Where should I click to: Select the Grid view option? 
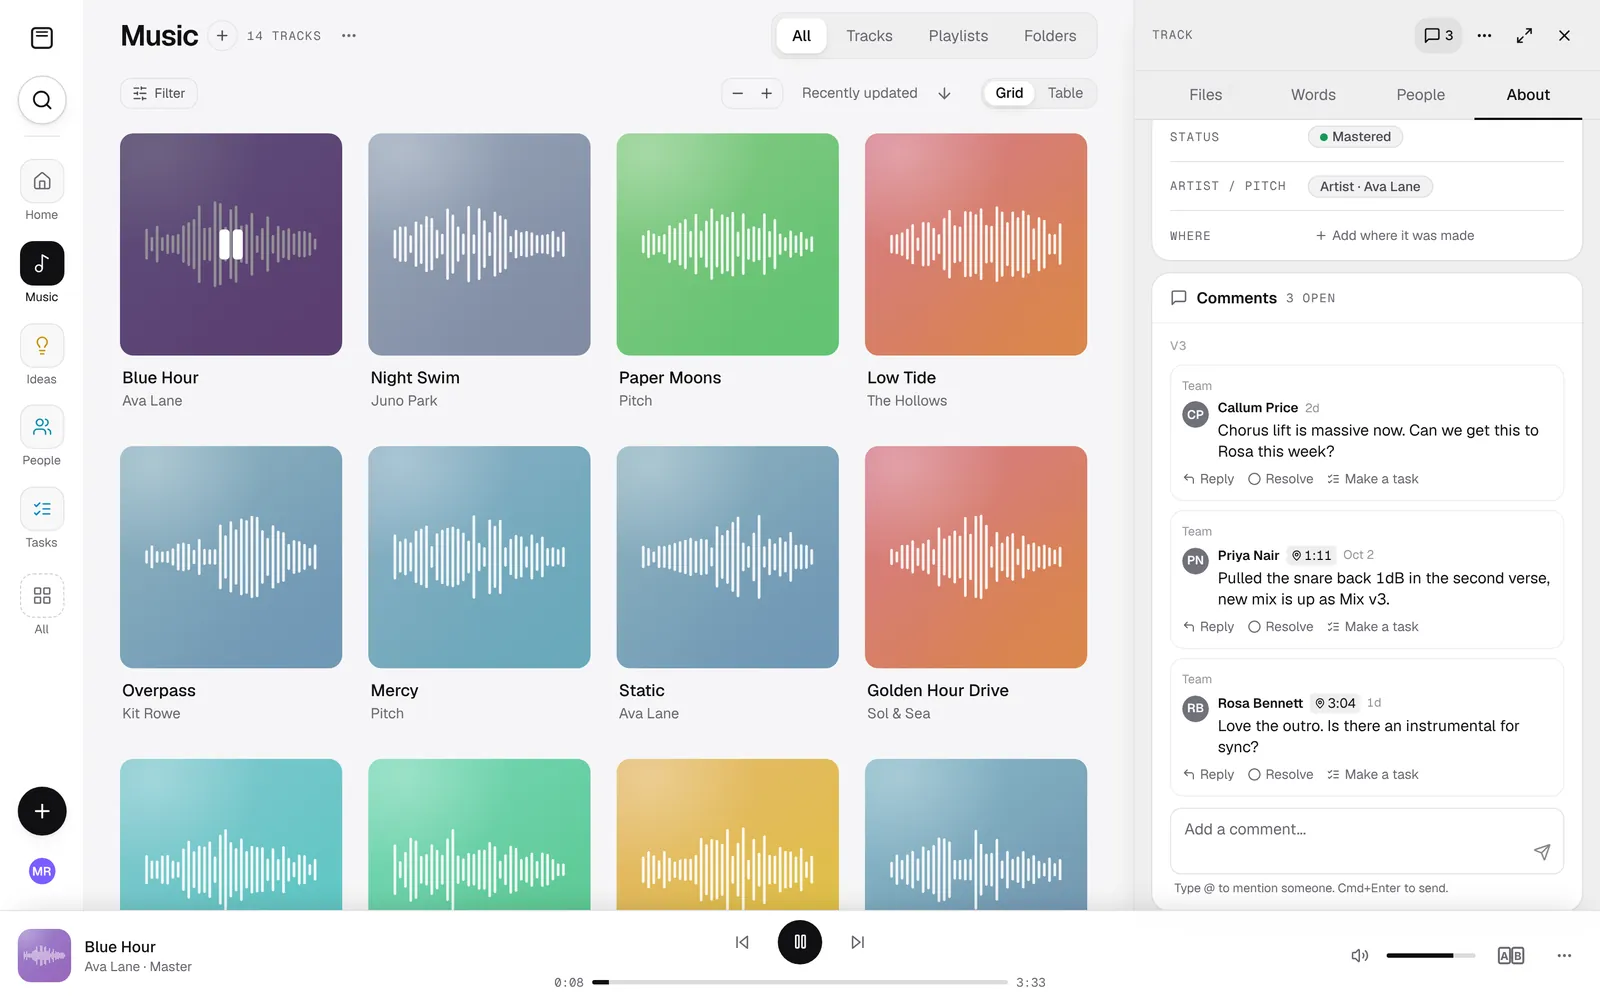click(1009, 93)
